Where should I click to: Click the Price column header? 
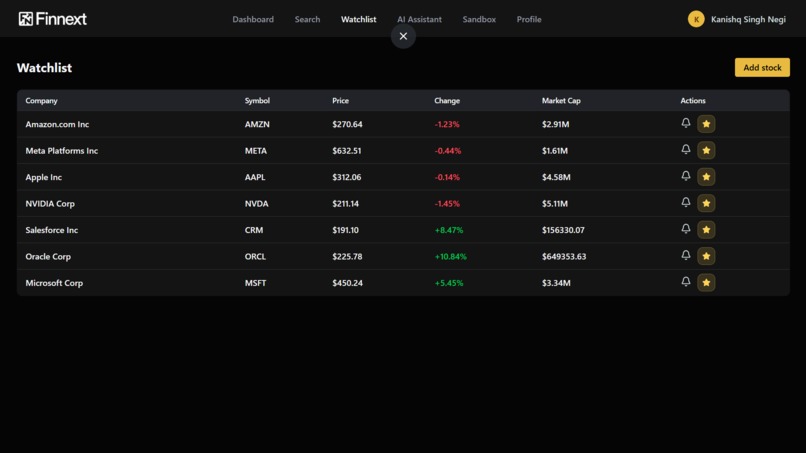click(x=340, y=101)
